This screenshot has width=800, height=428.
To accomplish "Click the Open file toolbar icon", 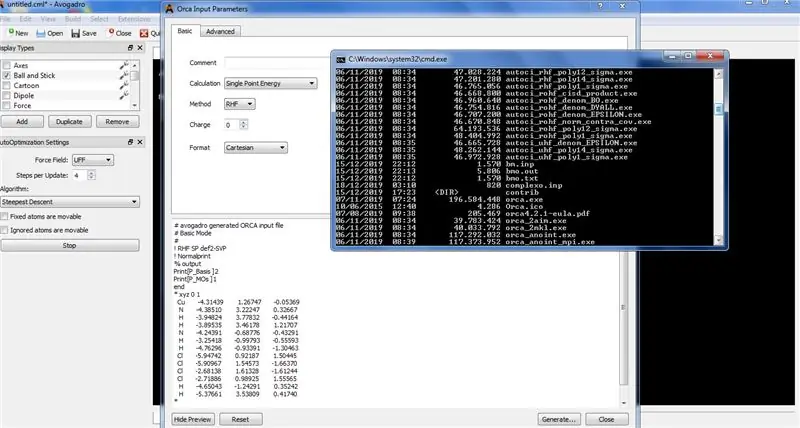I will pyautogui.click(x=41, y=33).
